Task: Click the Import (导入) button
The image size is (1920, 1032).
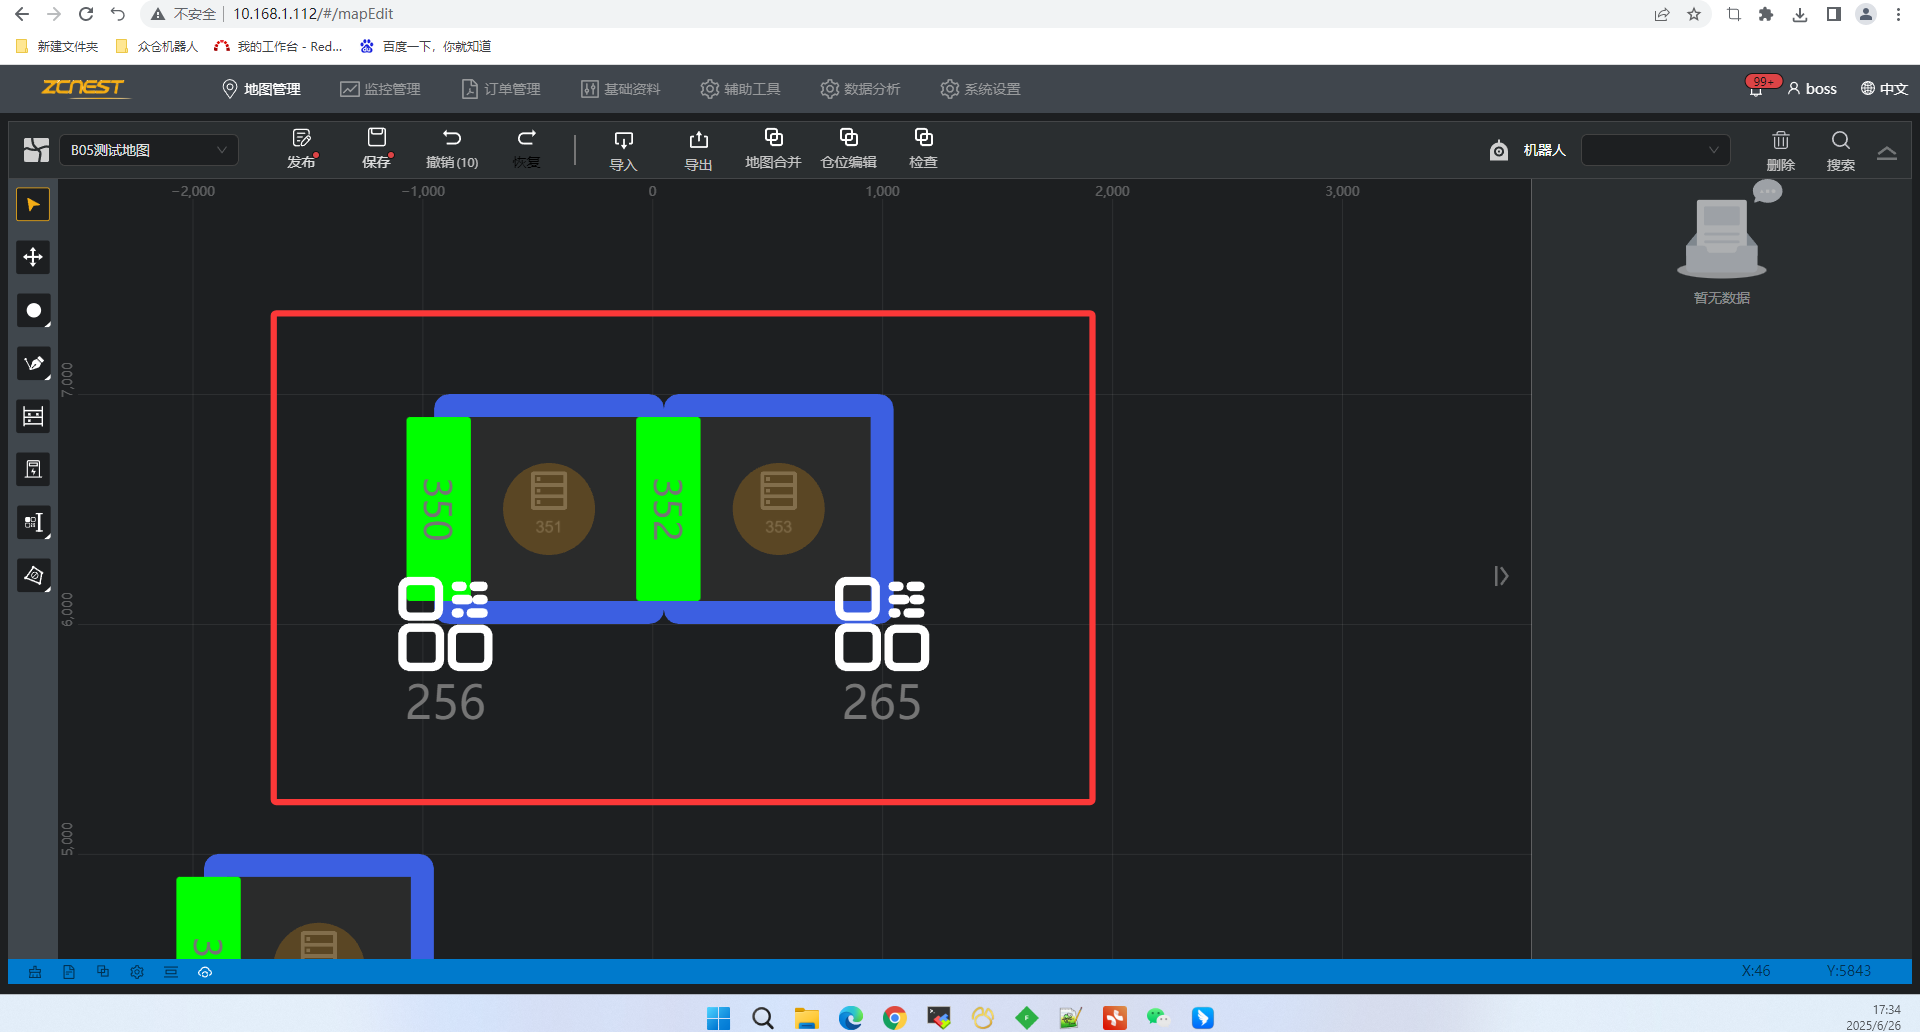Action: coord(623,151)
